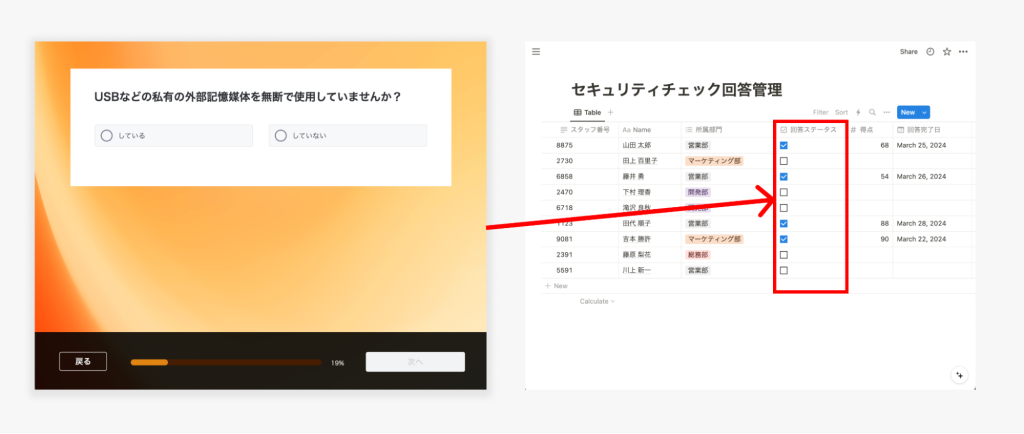This screenshot has width=1024, height=434.
Task: Open the page three-dots menu
Action: coord(963,52)
